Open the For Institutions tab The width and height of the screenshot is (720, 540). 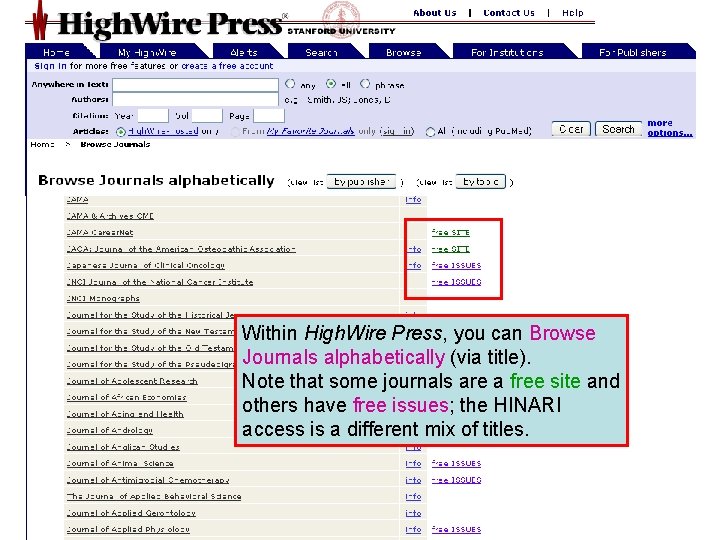(507, 52)
